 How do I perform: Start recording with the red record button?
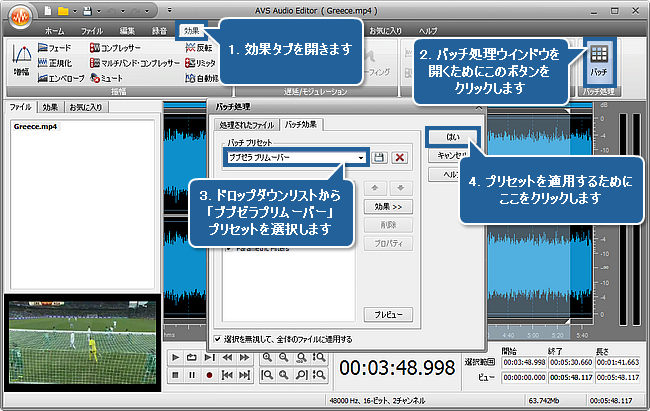click(x=209, y=375)
